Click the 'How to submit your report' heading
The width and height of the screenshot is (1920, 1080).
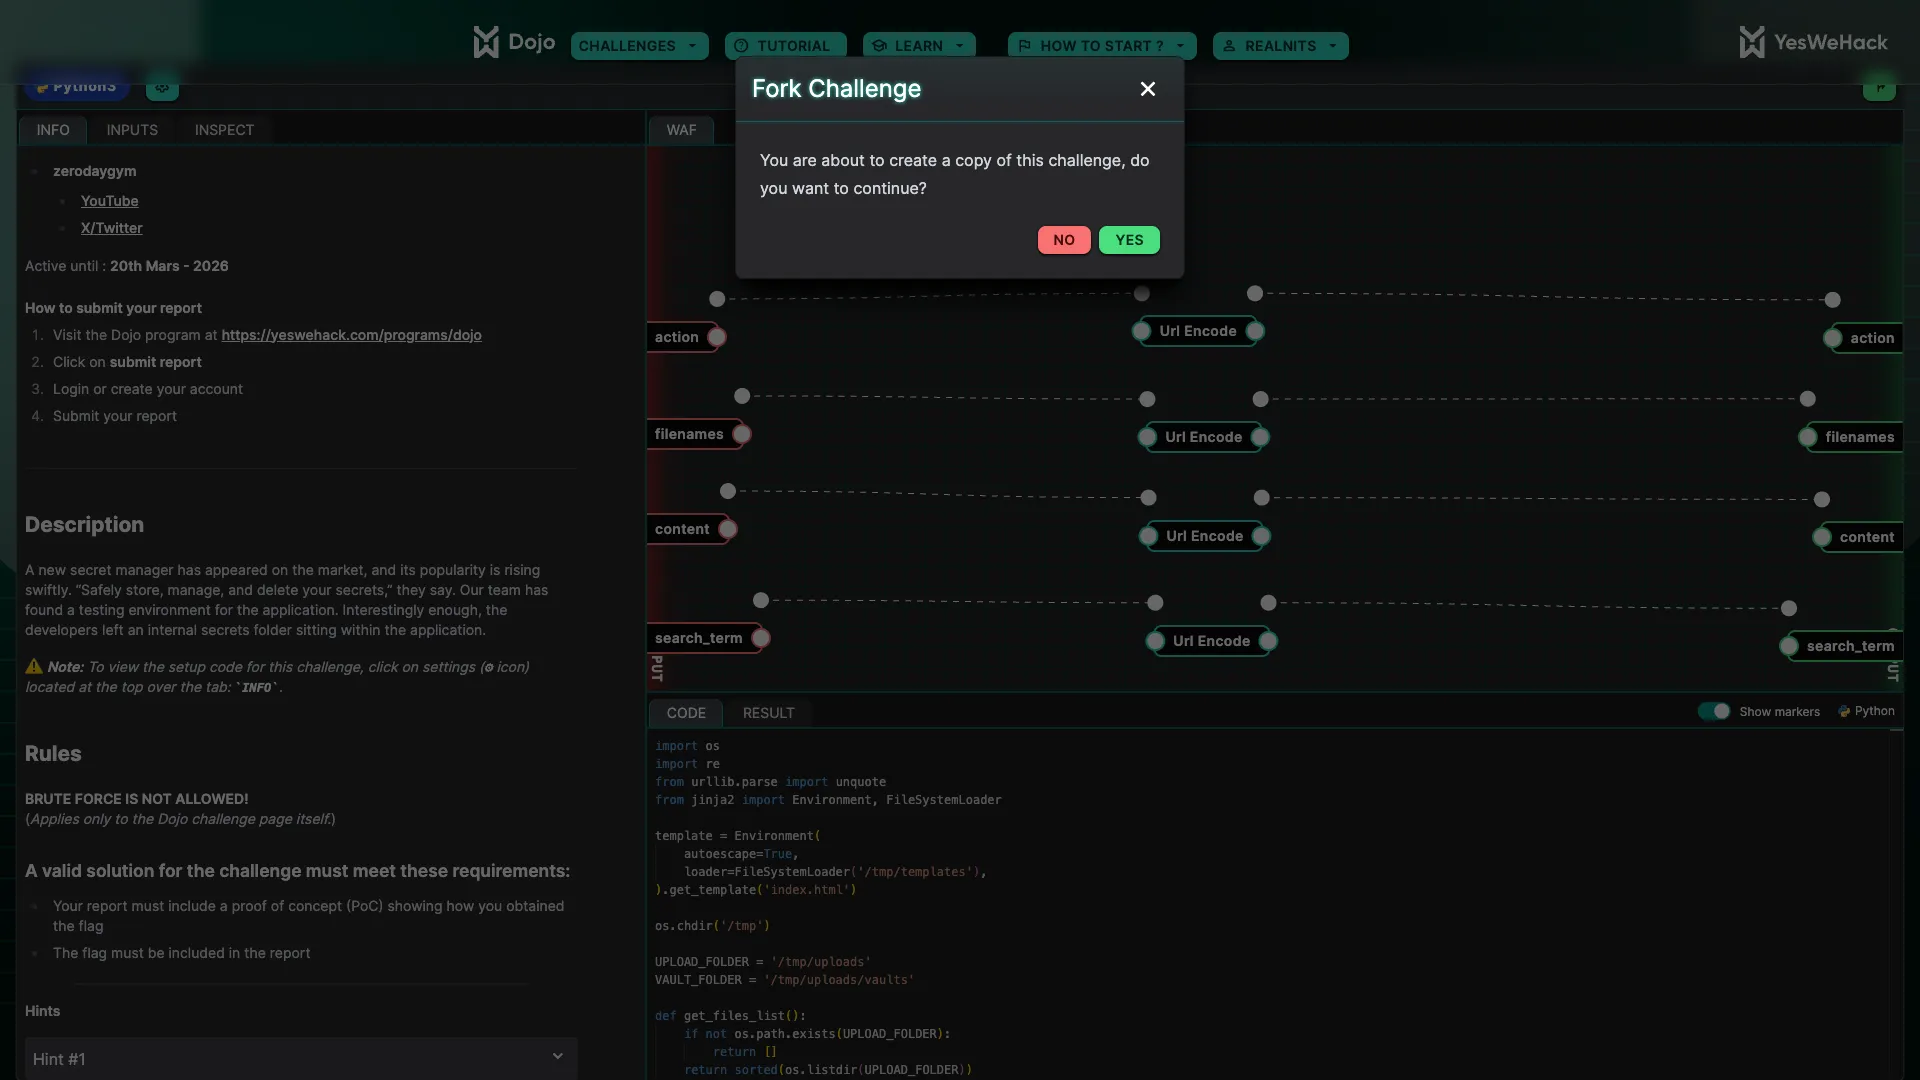pyautogui.click(x=113, y=308)
